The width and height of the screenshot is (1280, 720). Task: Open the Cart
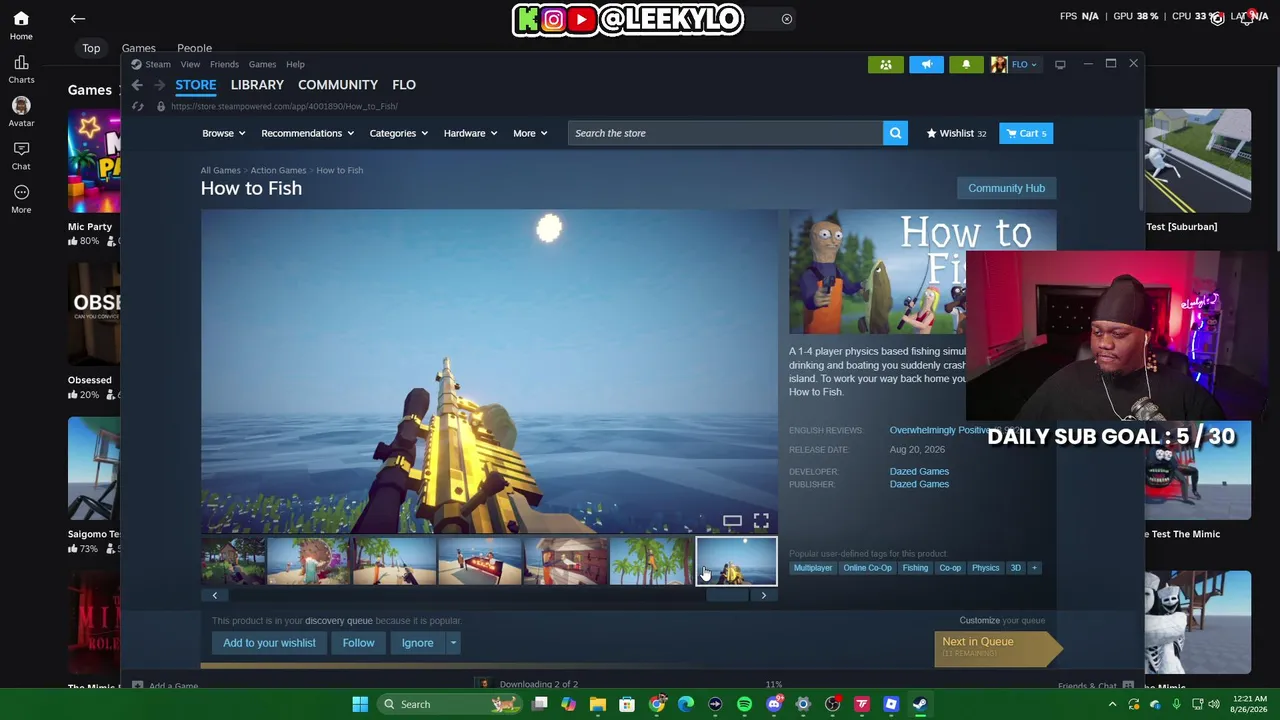tap(1026, 133)
